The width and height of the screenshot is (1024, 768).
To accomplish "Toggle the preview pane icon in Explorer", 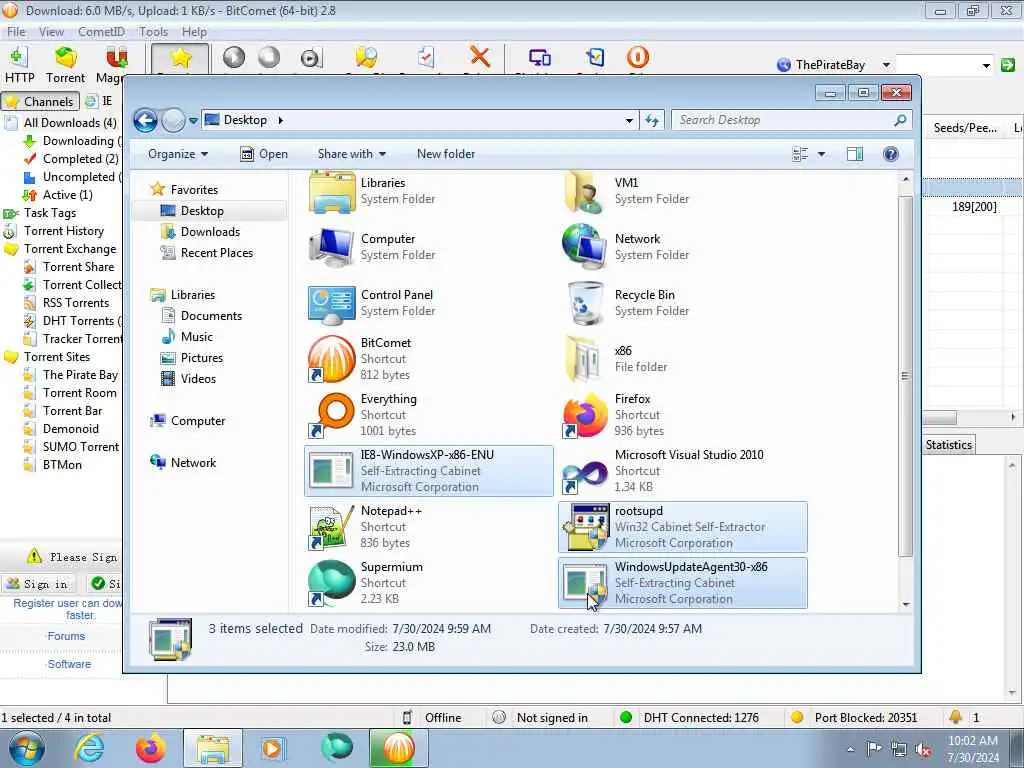I will pos(855,154).
